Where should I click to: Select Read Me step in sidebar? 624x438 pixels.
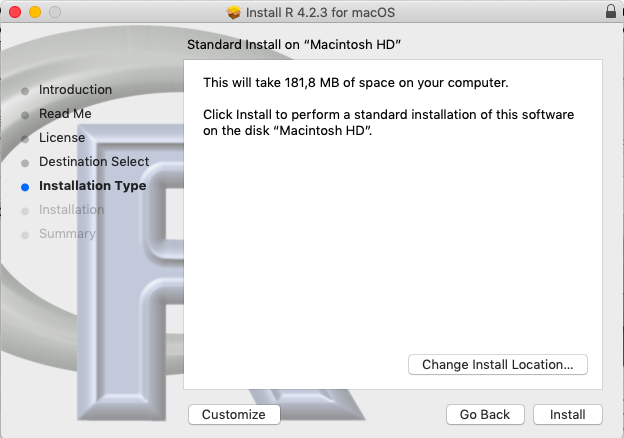pos(65,113)
